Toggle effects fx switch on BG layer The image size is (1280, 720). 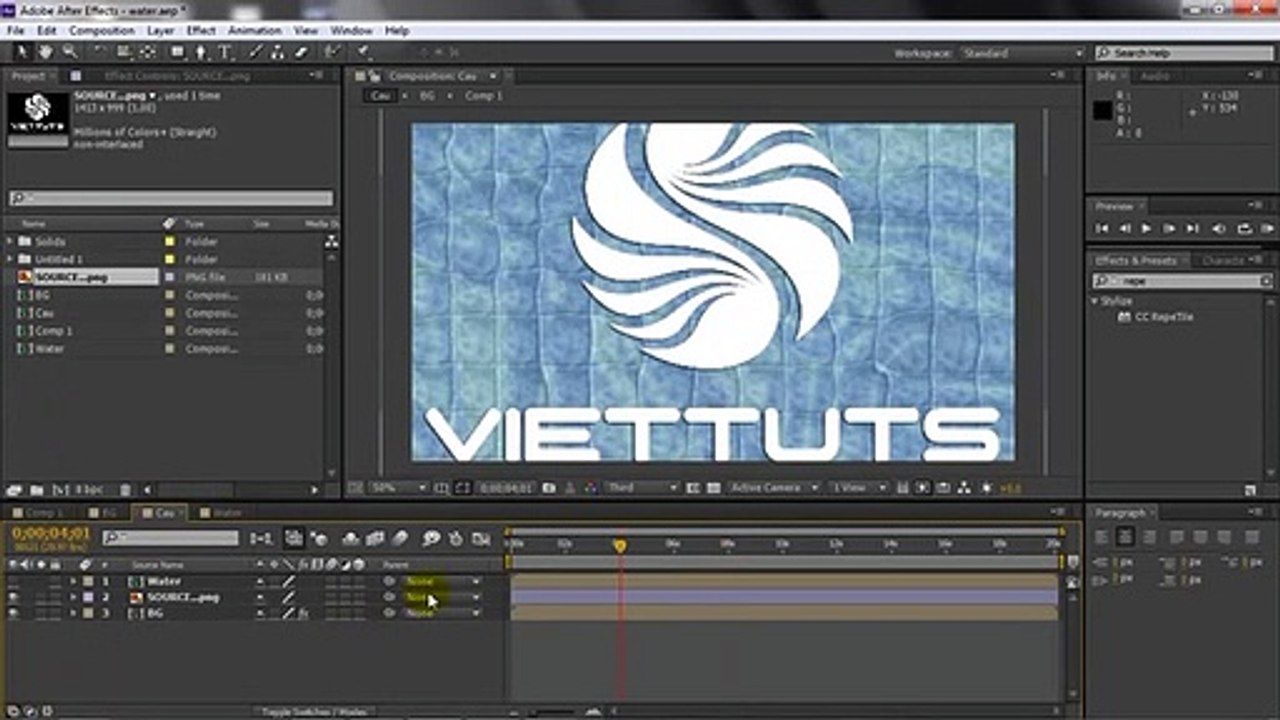[x=303, y=613]
